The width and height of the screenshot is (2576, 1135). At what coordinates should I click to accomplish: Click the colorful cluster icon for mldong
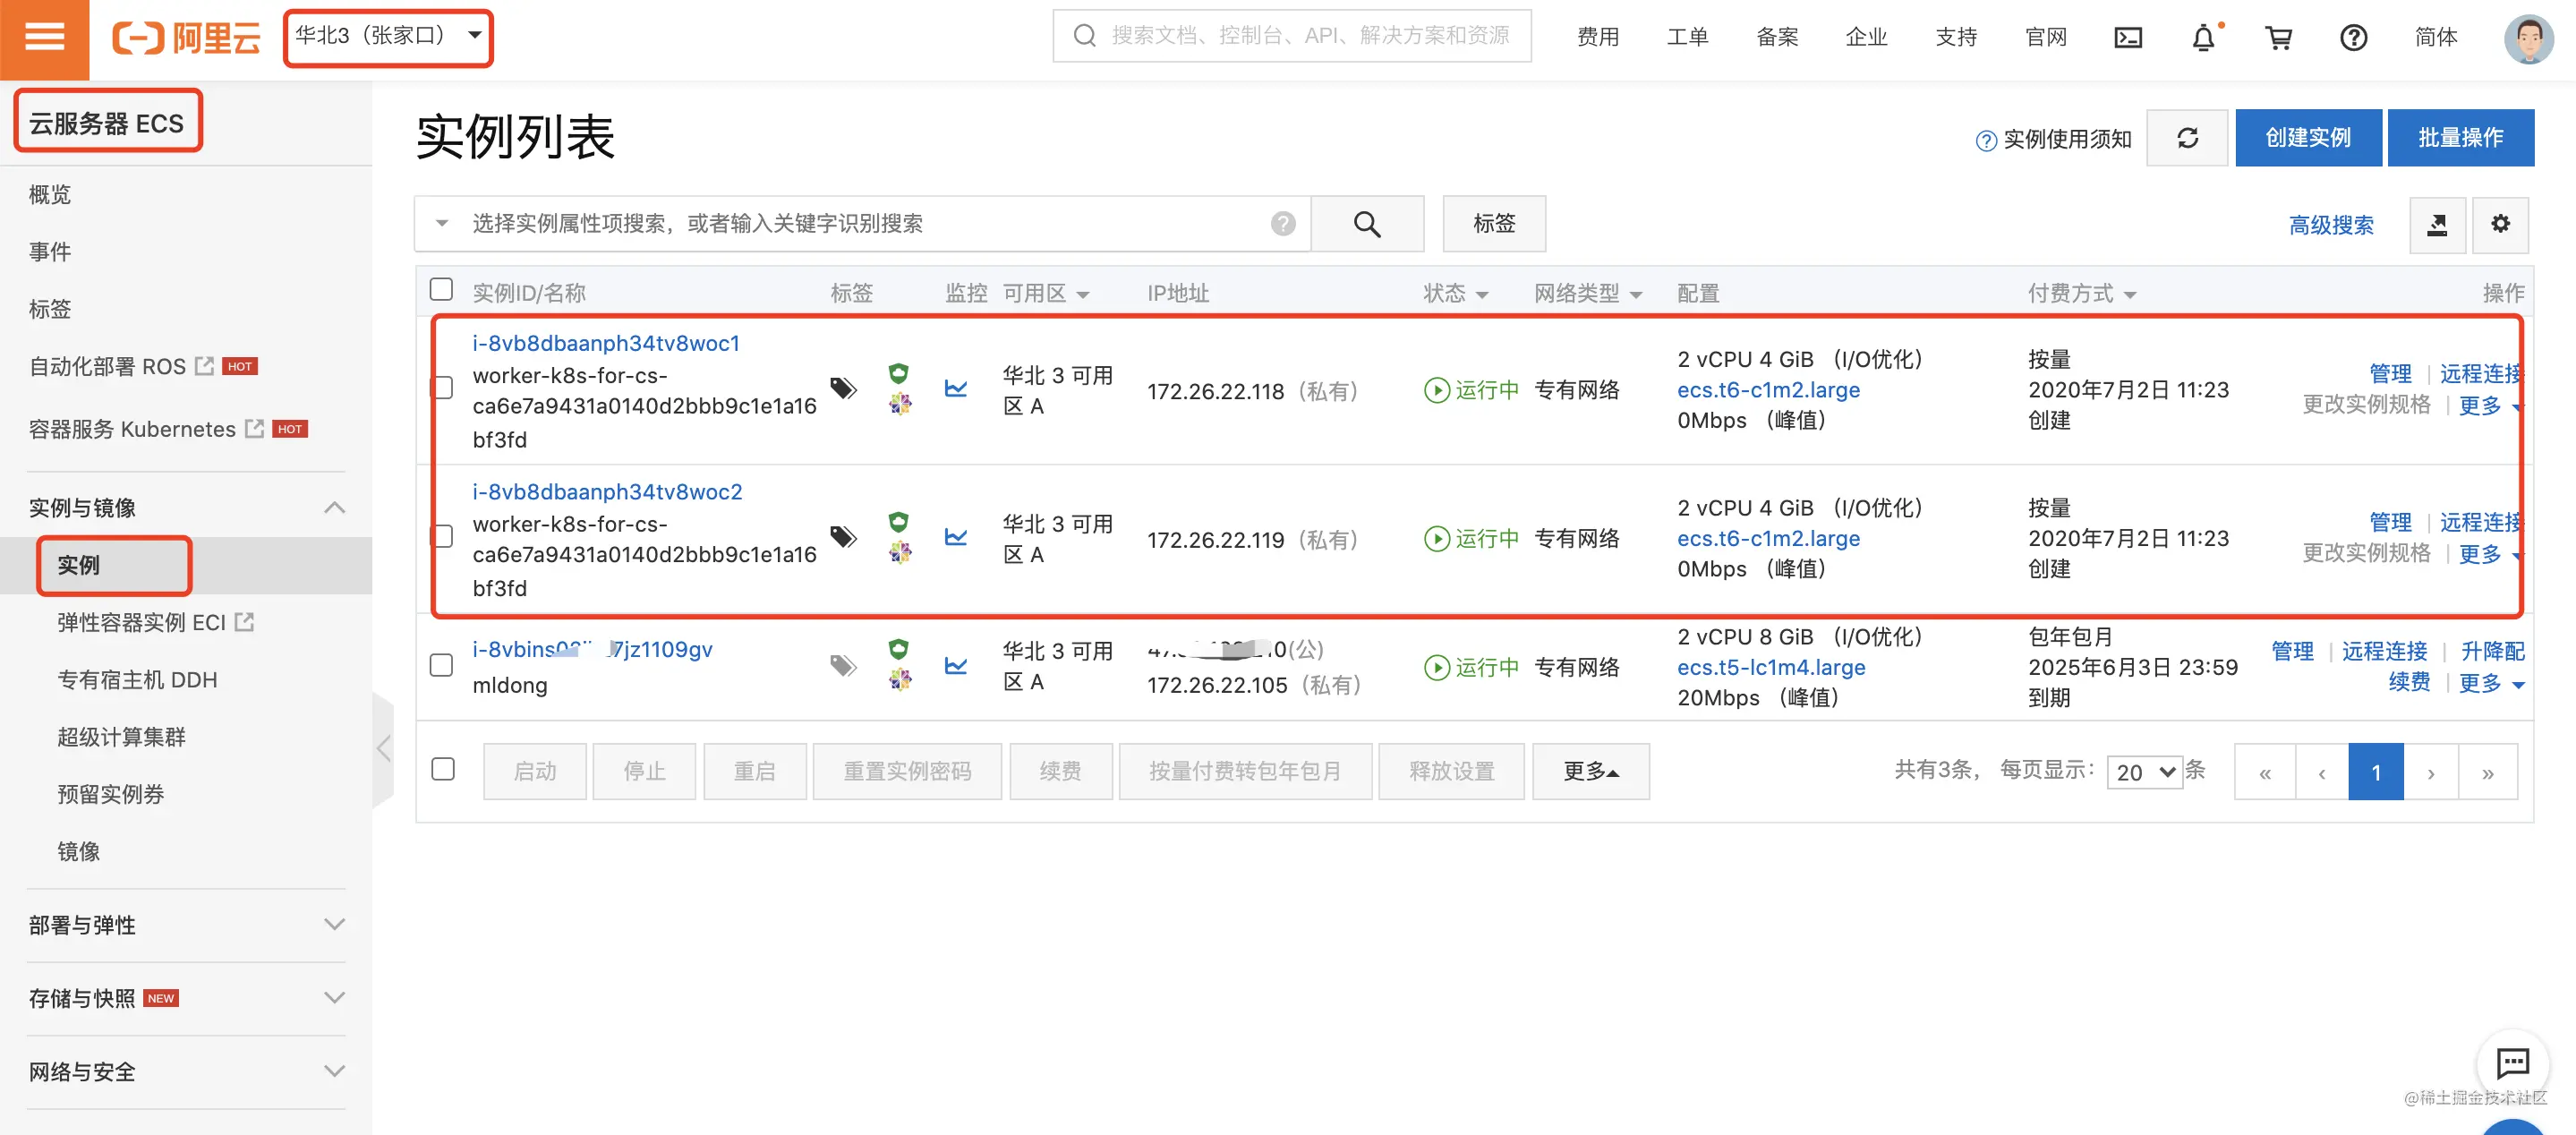click(900, 680)
